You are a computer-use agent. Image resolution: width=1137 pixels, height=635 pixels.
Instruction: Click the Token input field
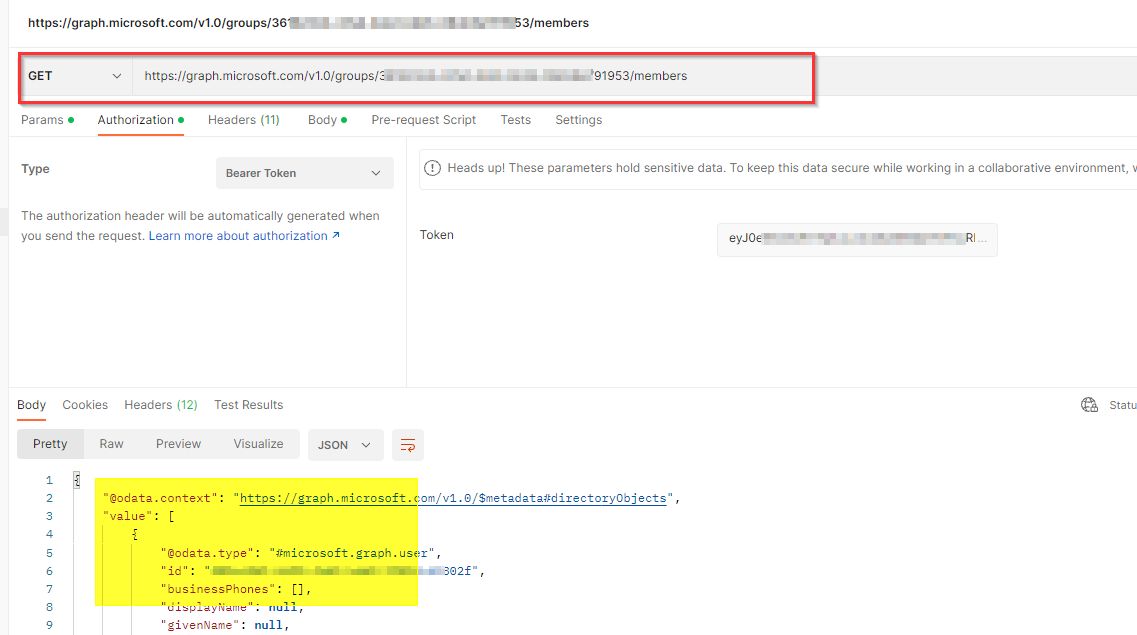click(857, 239)
